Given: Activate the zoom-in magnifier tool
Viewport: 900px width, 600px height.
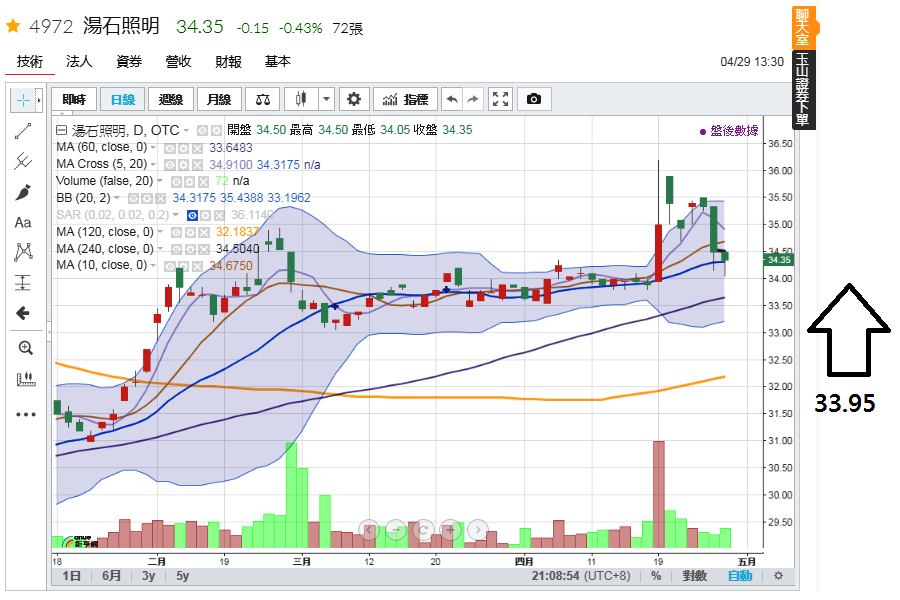Looking at the screenshot, I should 25,348.
